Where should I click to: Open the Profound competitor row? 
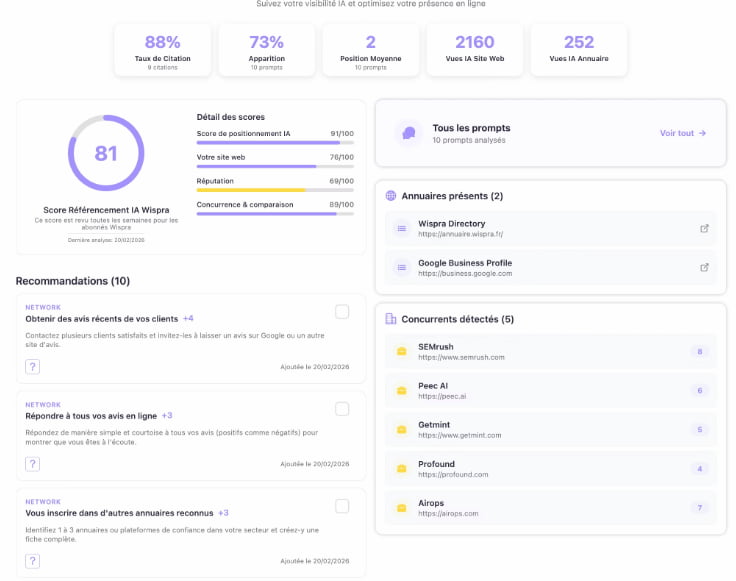click(551, 468)
